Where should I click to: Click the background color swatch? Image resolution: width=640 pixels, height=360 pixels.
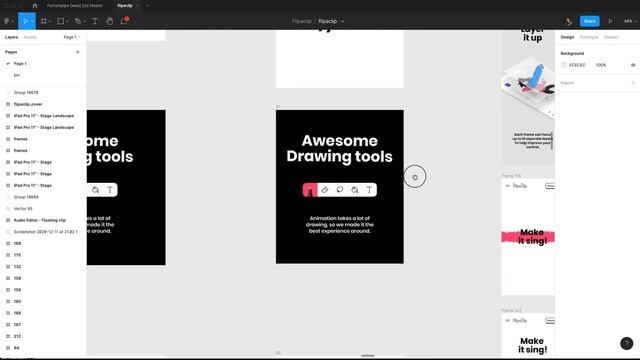[x=564, y=65]
